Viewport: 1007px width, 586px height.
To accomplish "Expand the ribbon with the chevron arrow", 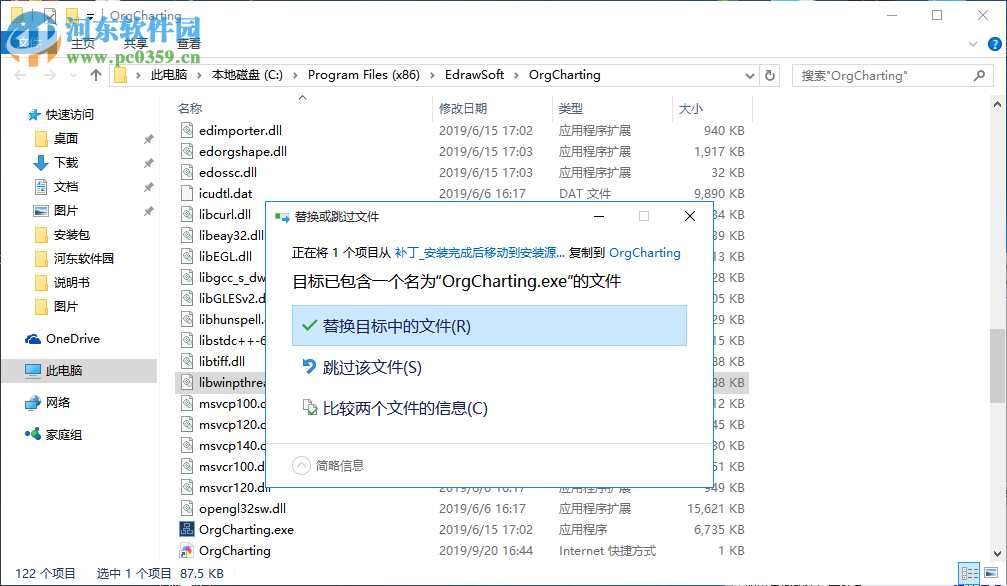I will click(973, 44).
